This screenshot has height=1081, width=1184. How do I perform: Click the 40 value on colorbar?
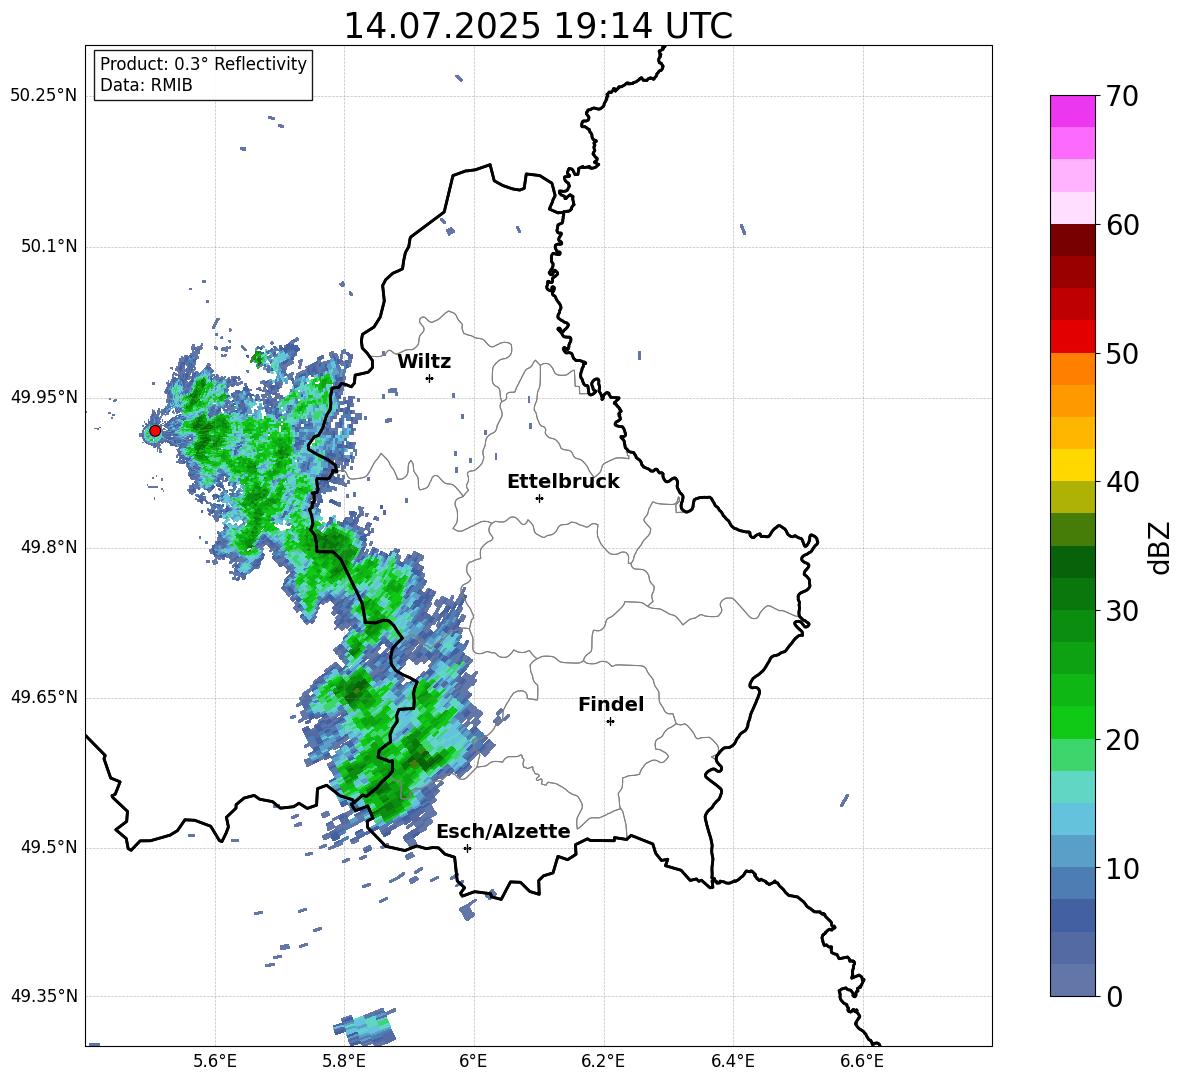tap(1122, 482)
